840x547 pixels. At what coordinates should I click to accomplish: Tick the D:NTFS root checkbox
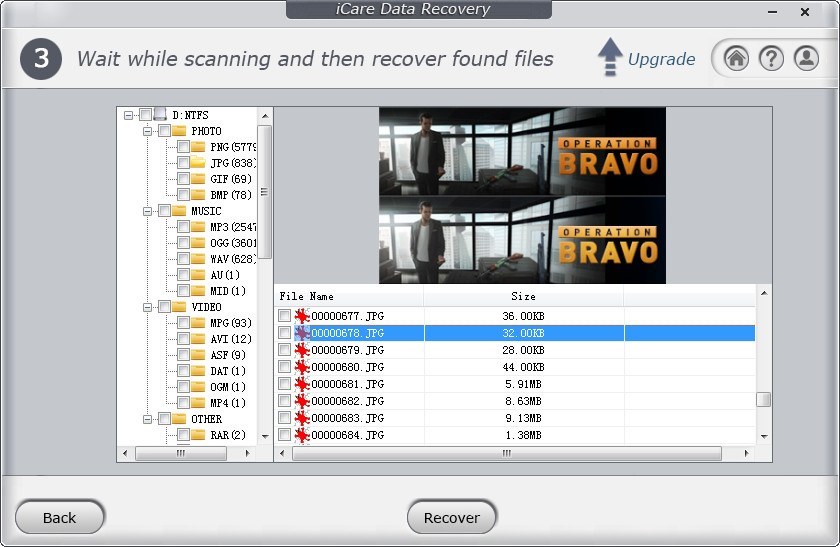click(145, 115)
